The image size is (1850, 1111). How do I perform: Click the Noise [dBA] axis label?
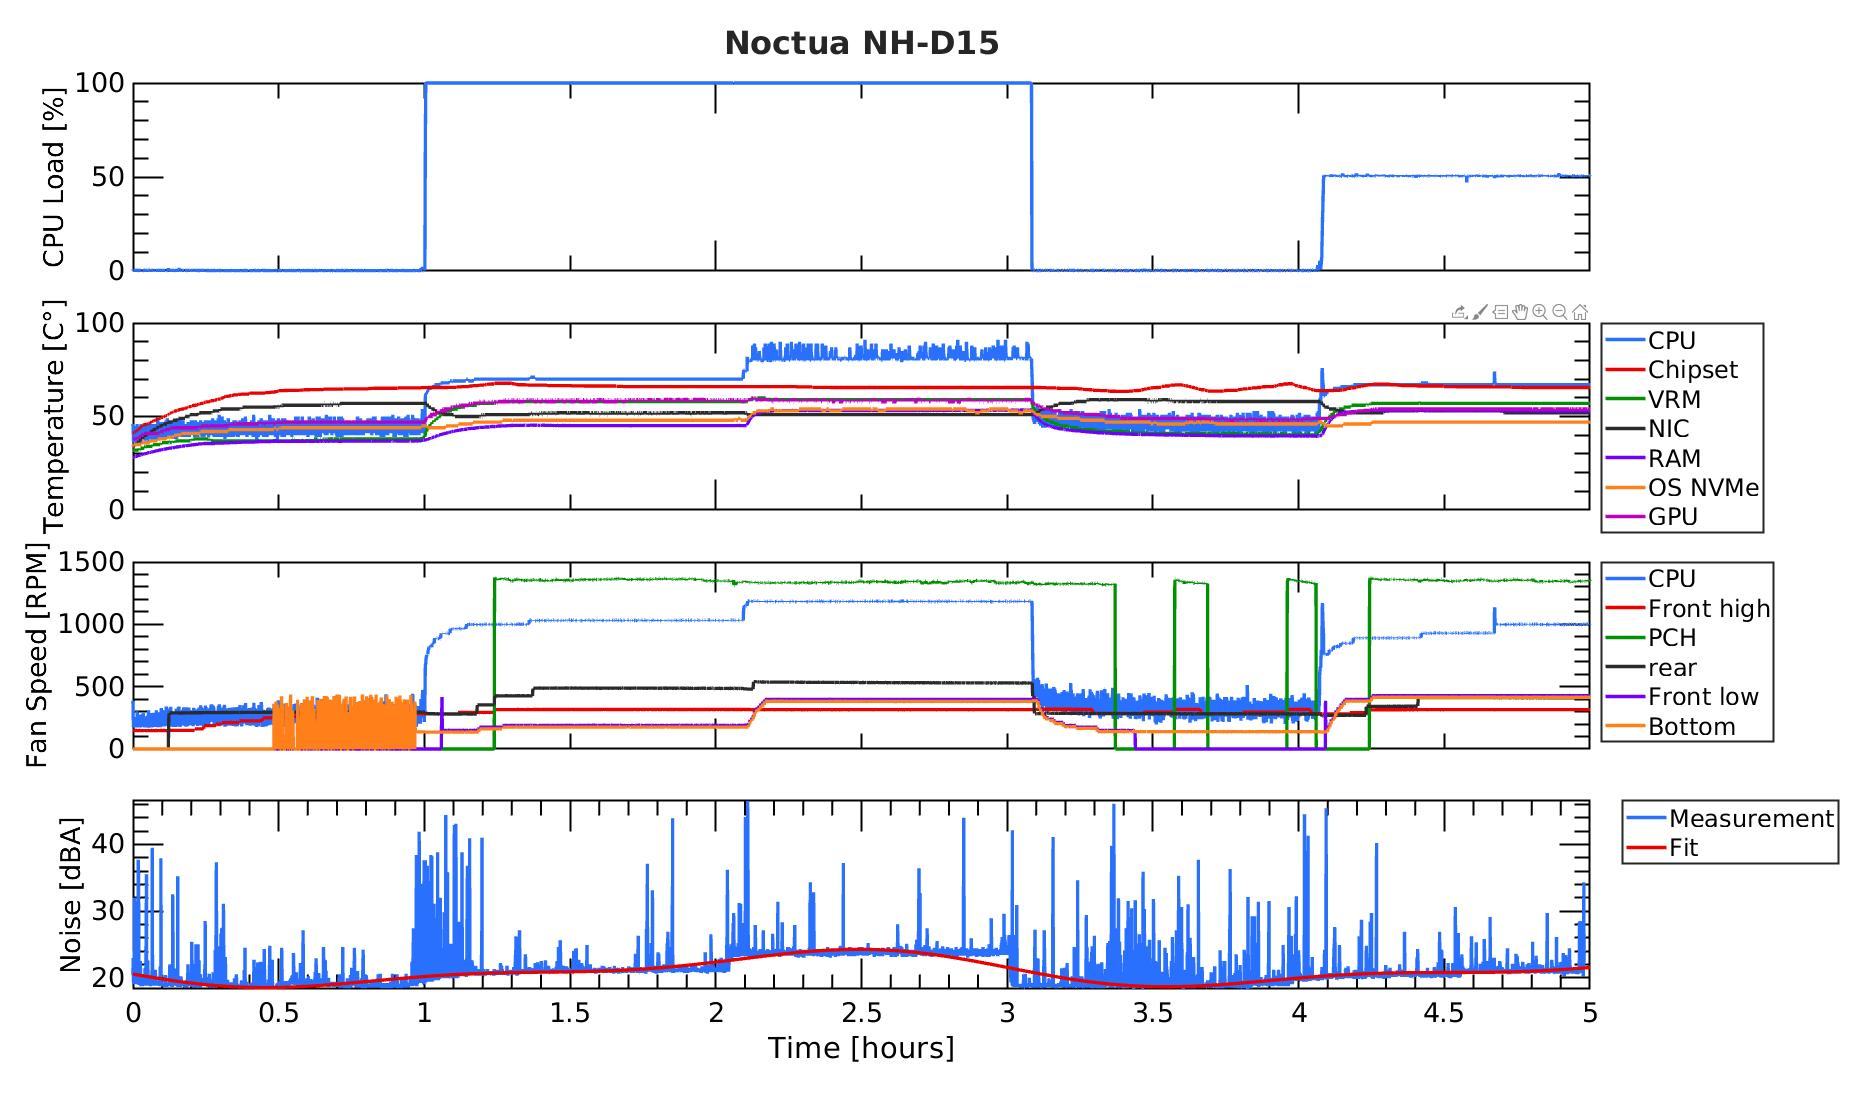point(70,895)
